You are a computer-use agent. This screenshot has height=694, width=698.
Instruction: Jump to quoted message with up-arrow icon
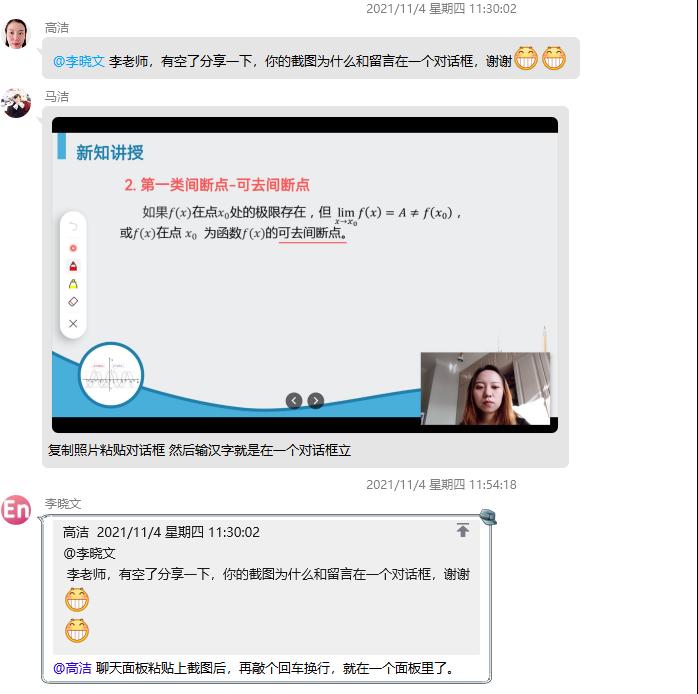463,530
